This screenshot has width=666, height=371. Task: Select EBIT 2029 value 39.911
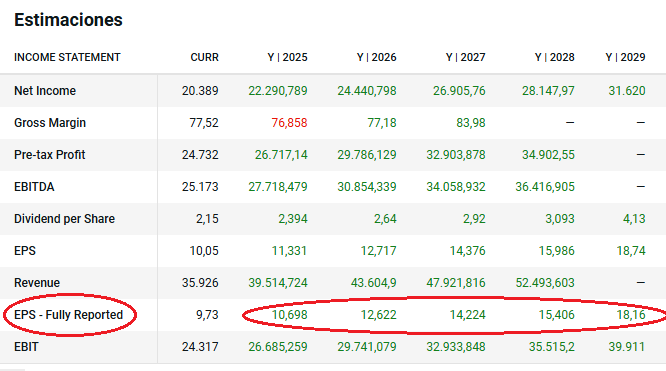click(627, 347)
